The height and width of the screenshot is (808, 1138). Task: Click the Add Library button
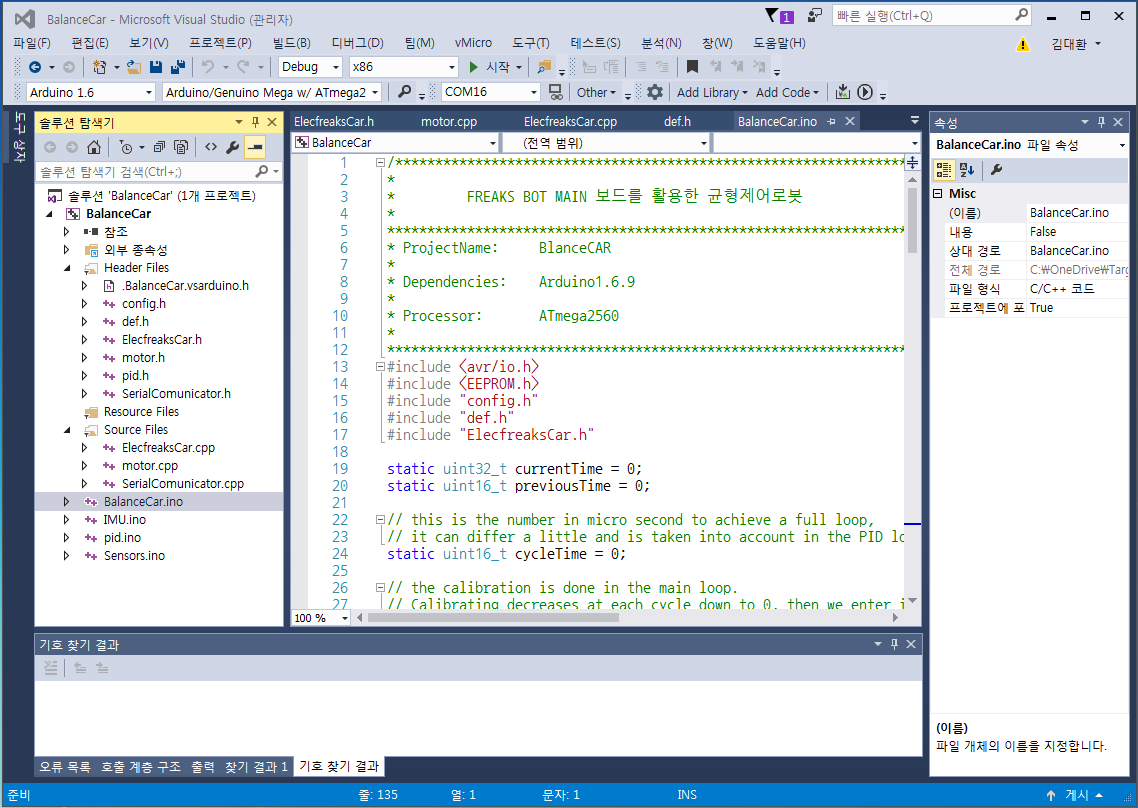pyautogui.click(x=711, y=92)
